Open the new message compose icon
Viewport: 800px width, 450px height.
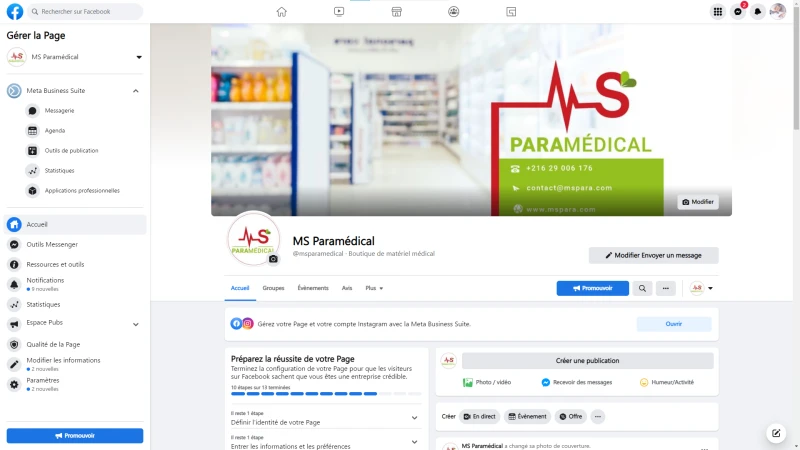pos(776,433)
